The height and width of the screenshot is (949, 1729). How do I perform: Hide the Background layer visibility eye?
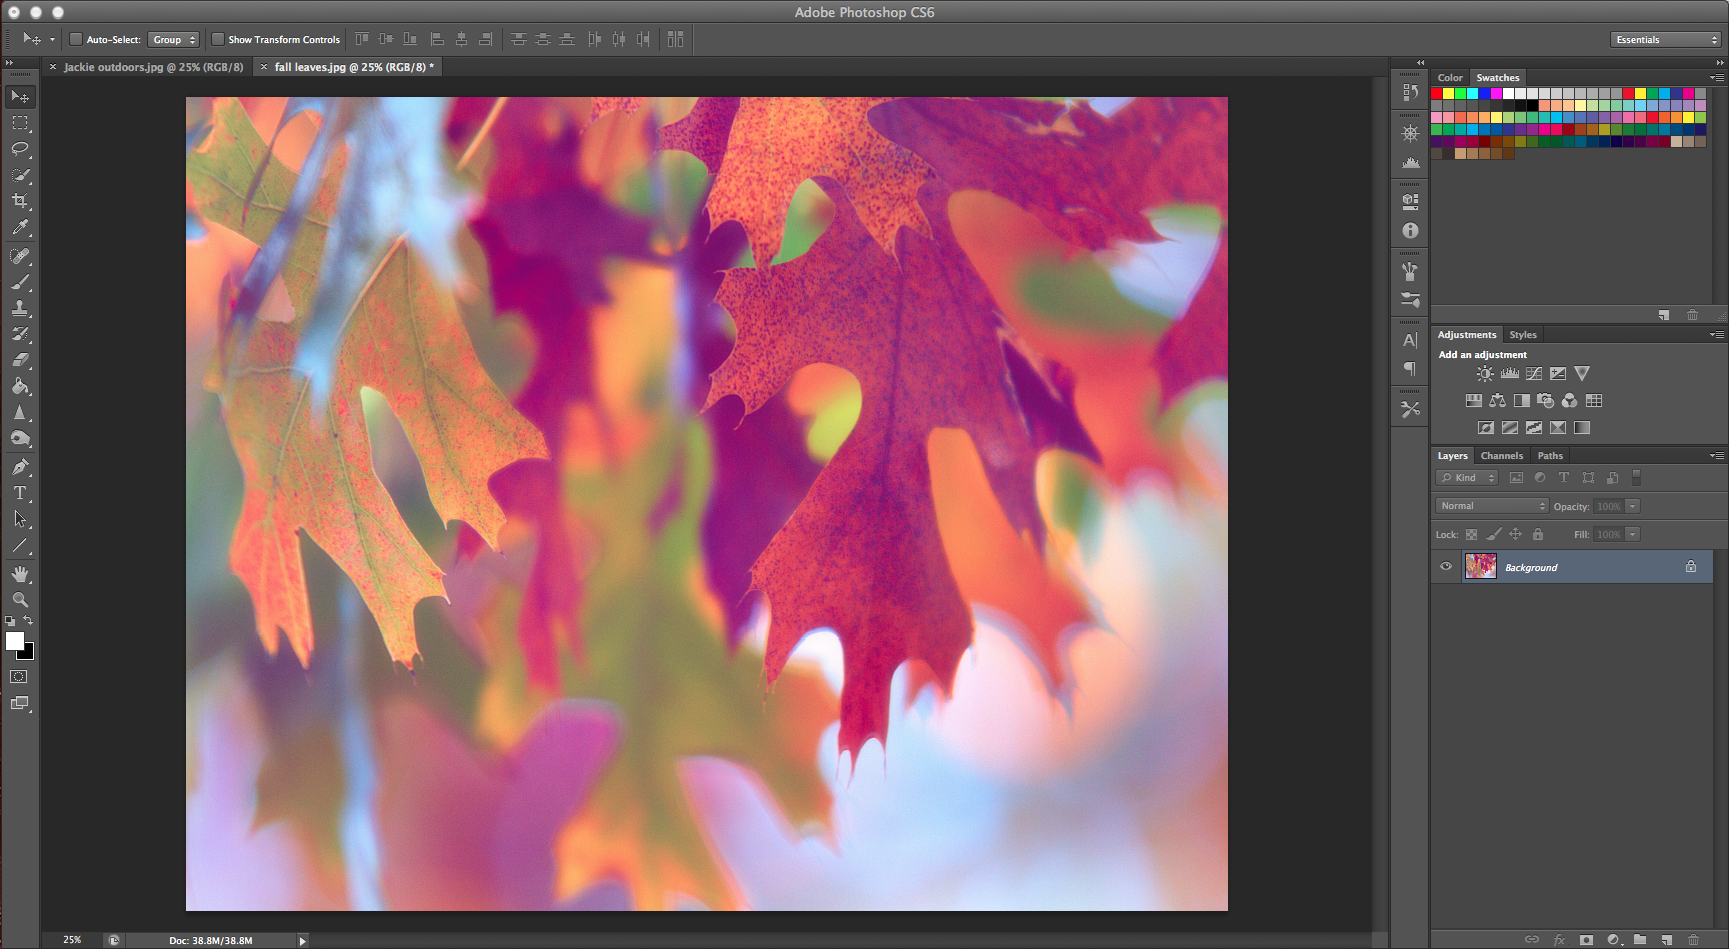[x=1446, y=567]
